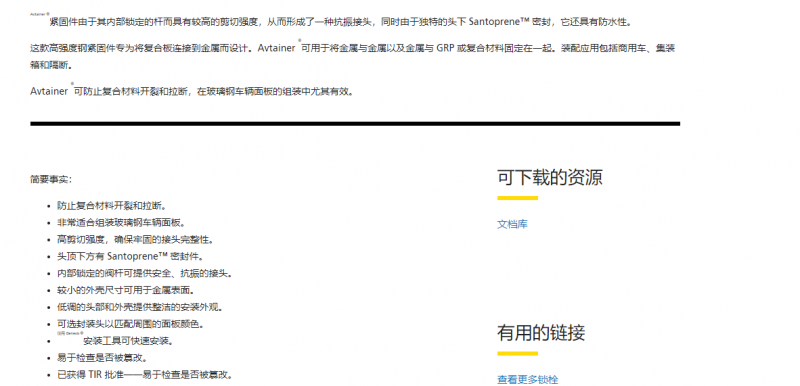Click bullet text 内部锁定的阀杆可提供安全
Screen dimensions: 800x386
[145, 273]
